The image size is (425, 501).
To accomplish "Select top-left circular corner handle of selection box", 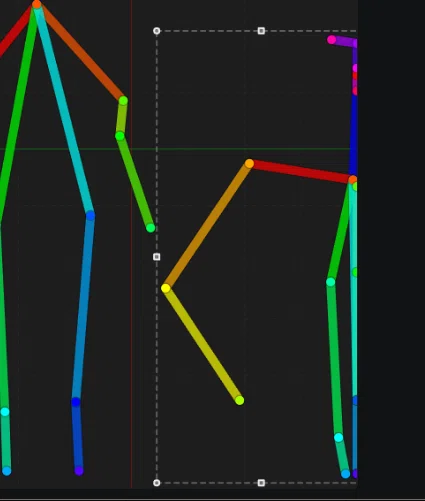I will click(x=157, y=31).
